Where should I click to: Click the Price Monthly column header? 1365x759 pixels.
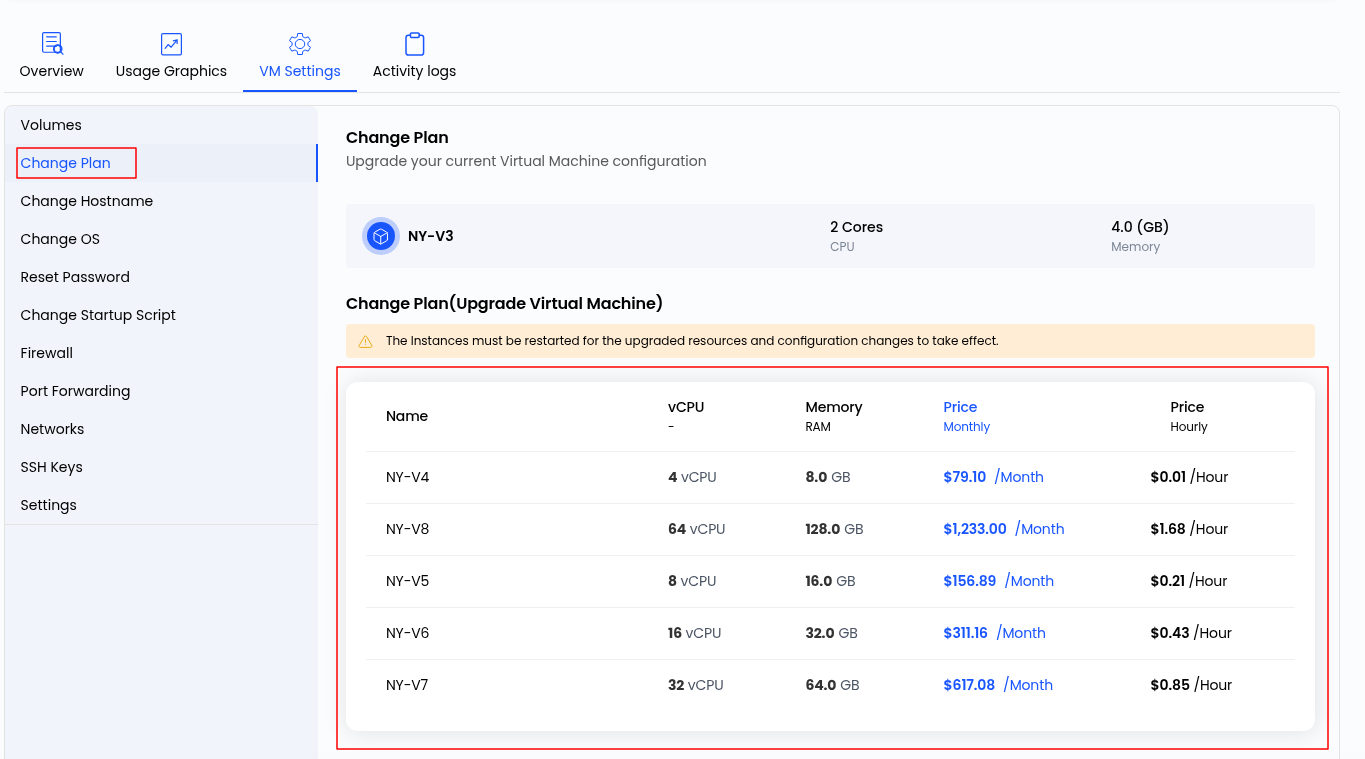(x=966, y=416)
